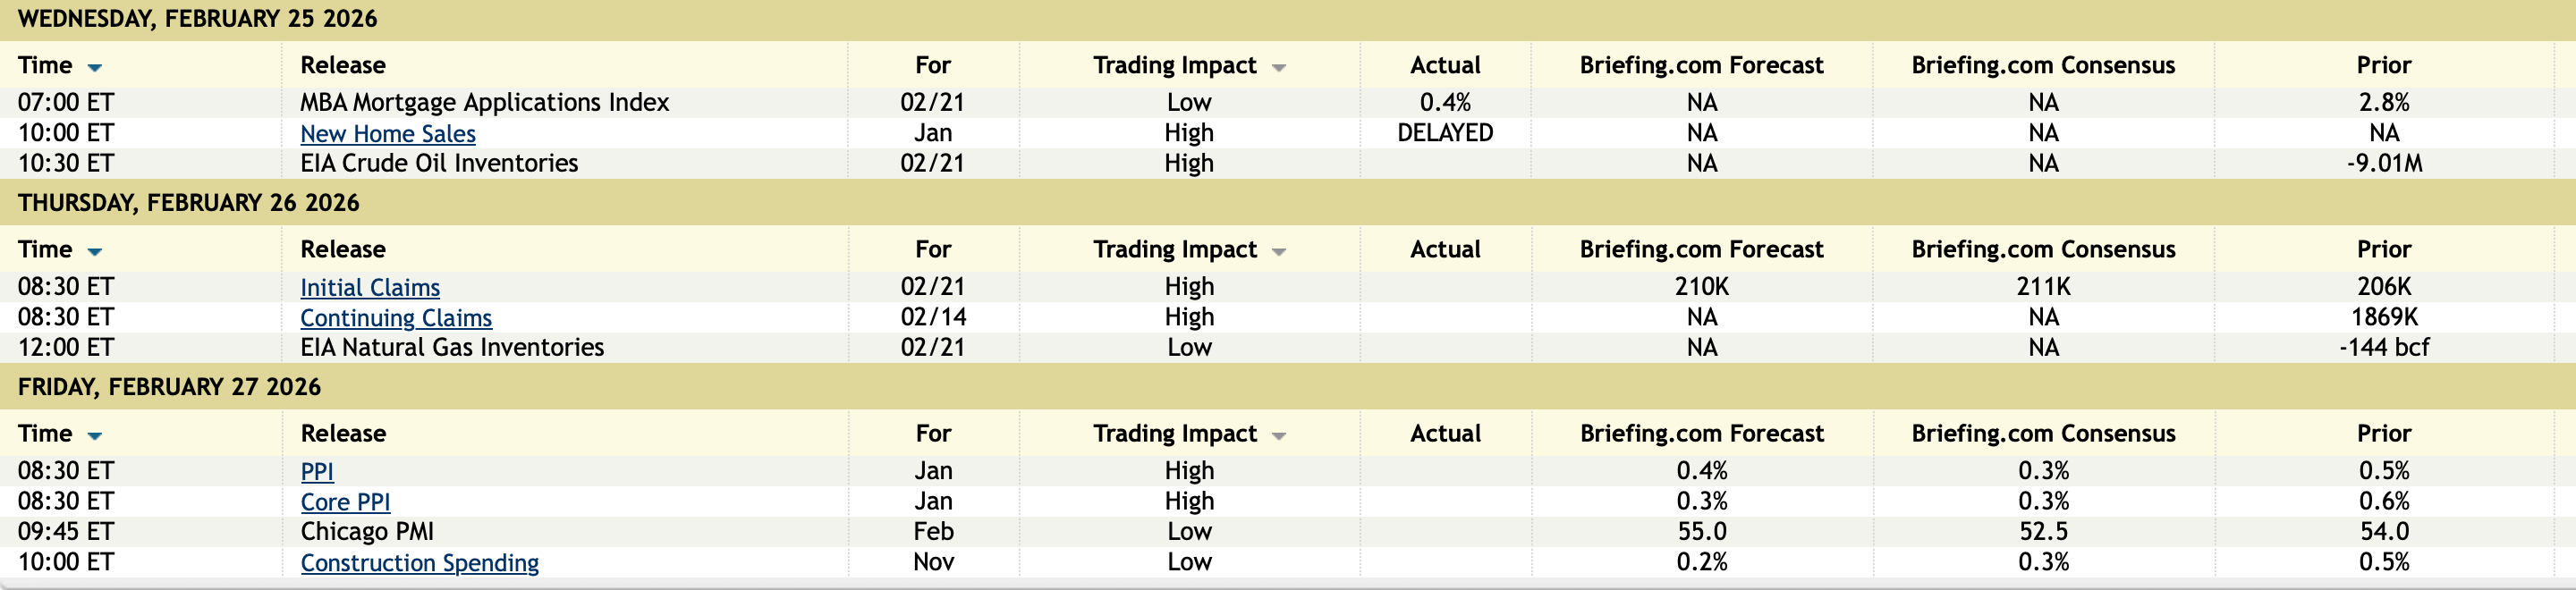The image size is (2576, 590).
Task: Click Trading Impact sort arrow under Friday
Action: pyautogui.click(x=1278, y=436)
